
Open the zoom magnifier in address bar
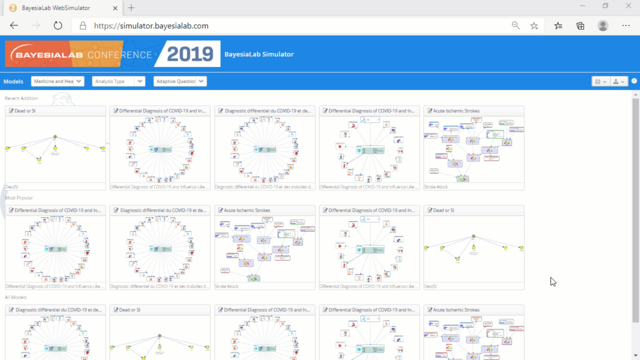coord(516,26)
